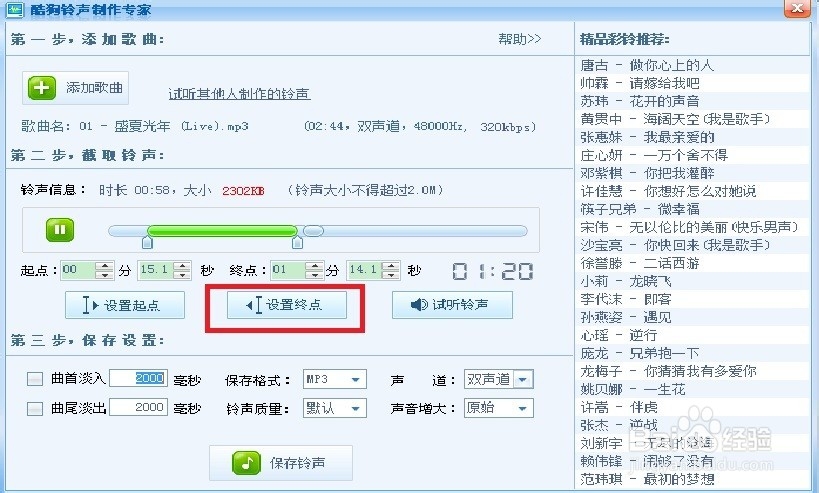Select the start-point slider marker
This screenshot has width=819, height=493.
coord(147,242)
